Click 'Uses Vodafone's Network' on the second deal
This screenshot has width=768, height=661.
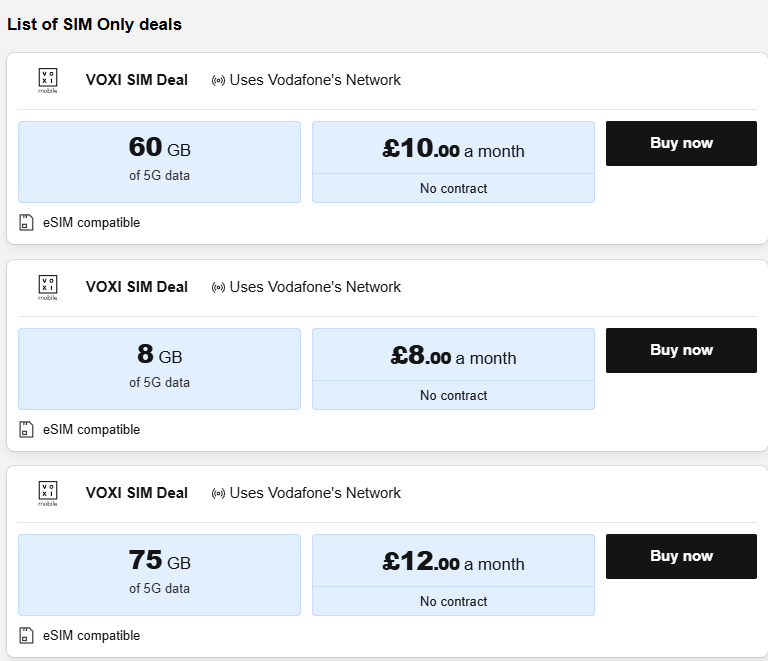click(x=315, y=287)
